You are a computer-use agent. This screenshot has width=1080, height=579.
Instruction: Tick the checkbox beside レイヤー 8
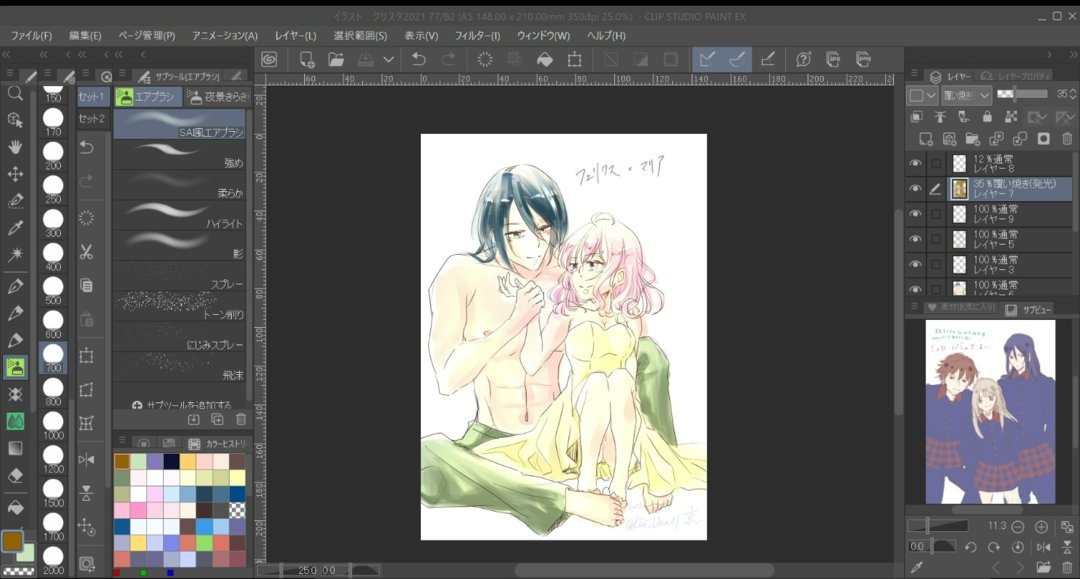[x=935, y=164]
